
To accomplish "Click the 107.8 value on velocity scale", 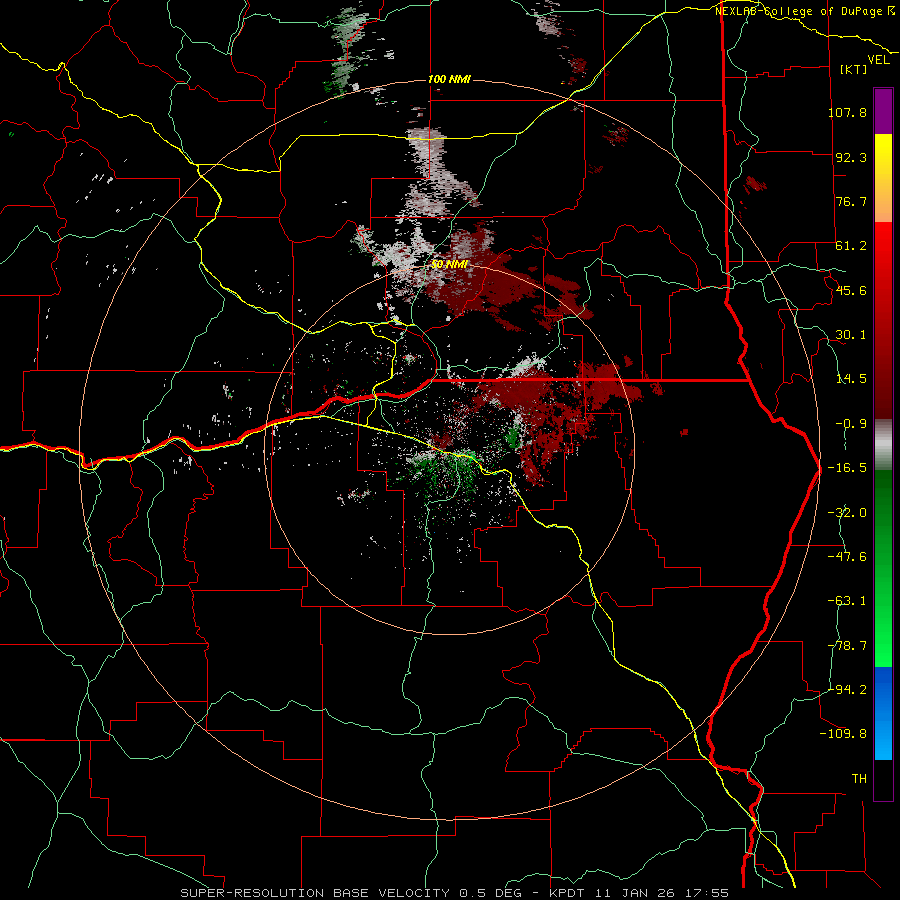I will pos(847,112).
